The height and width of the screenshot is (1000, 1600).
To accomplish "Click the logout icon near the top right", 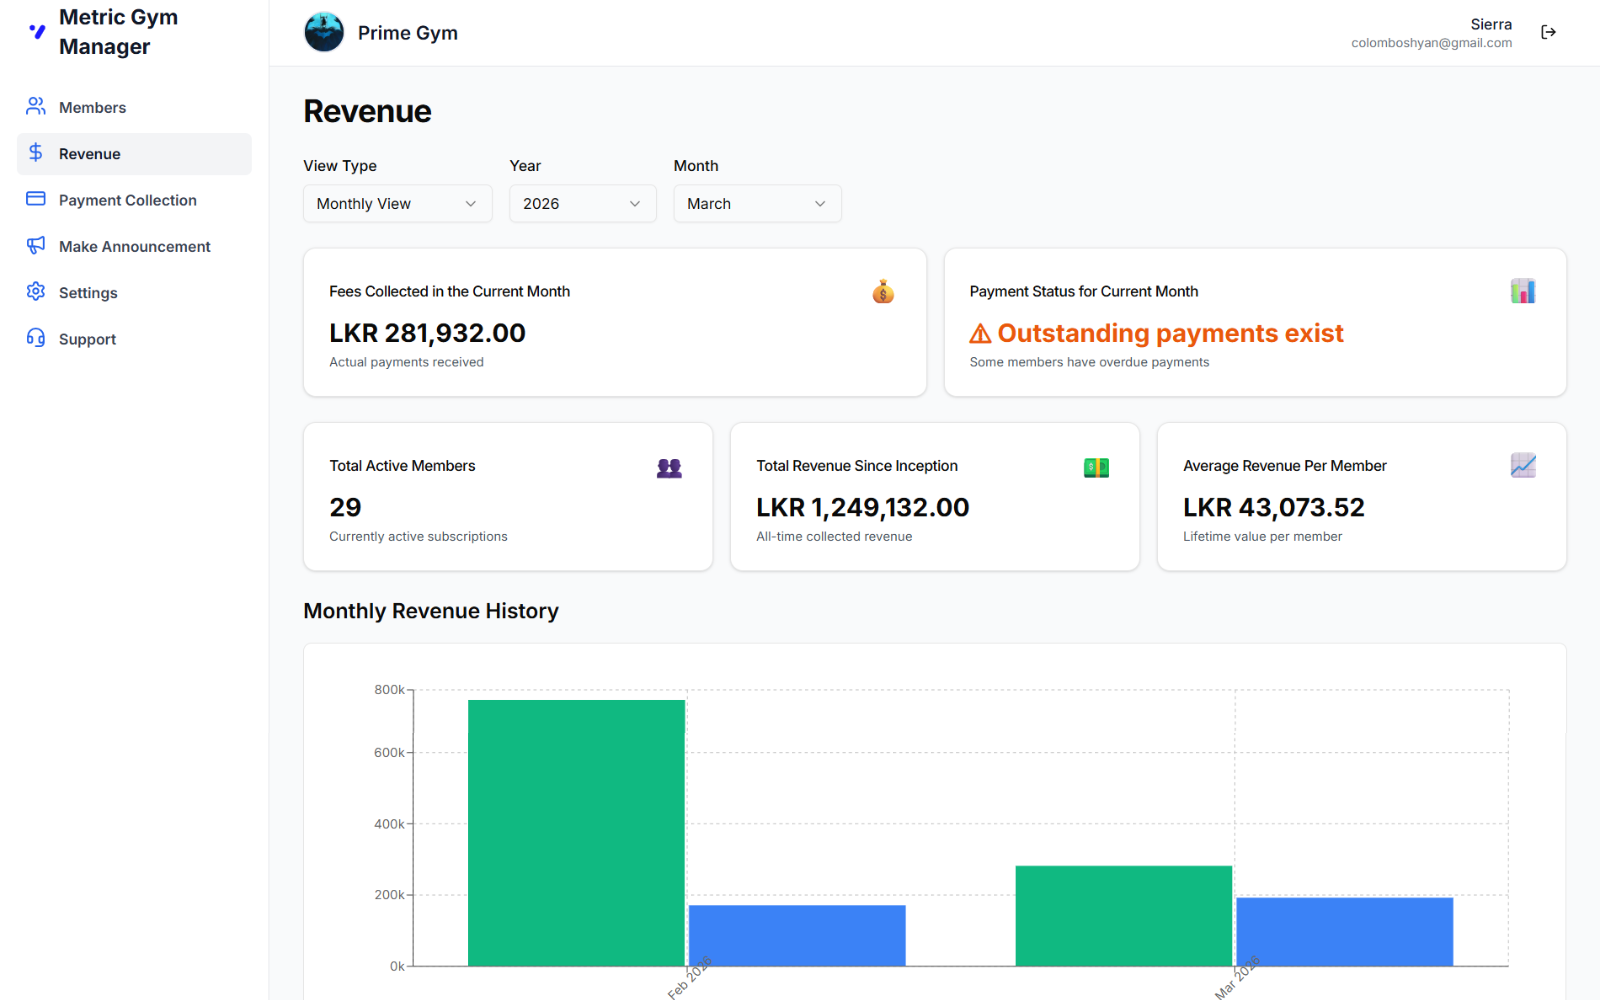I will point(1548,31).
